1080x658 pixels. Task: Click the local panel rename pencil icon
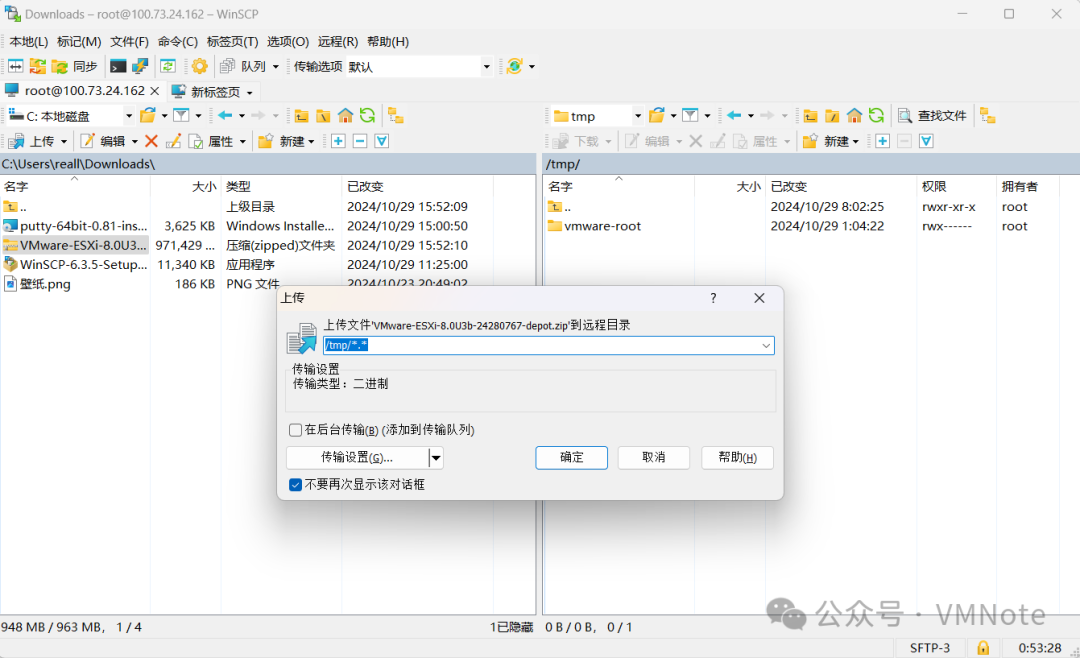pyautogui.click(x=173, y=141)
